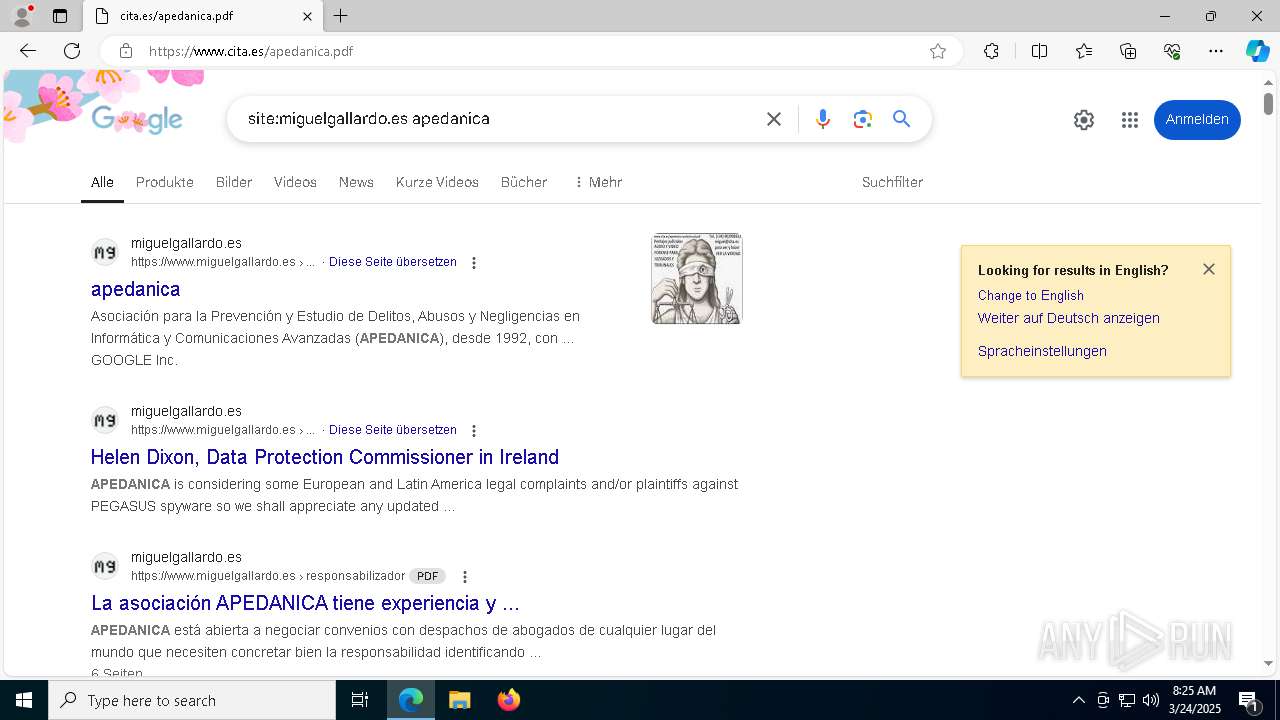Switch to the Kurze Videos tab
Screen dimensions: 1280x720
click(437, 182)
